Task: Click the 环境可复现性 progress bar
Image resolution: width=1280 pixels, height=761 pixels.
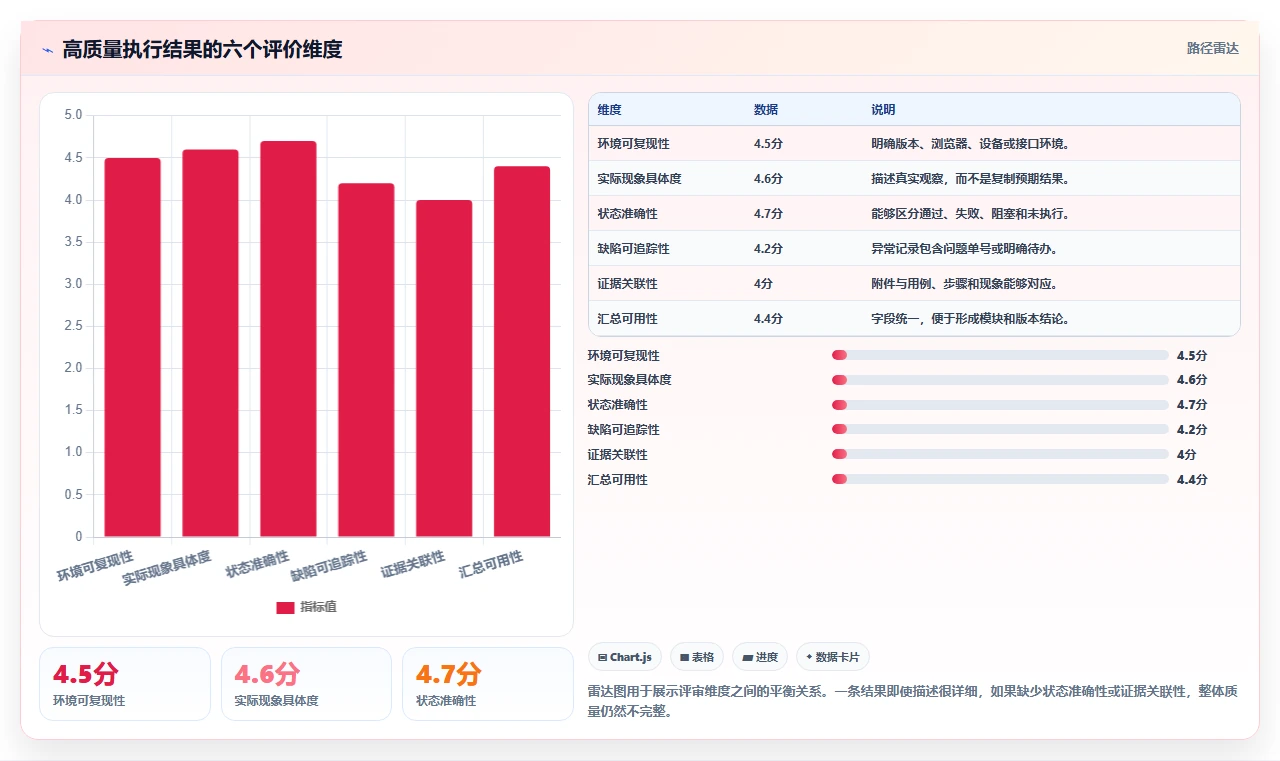Action: [x=1000, y=355]
